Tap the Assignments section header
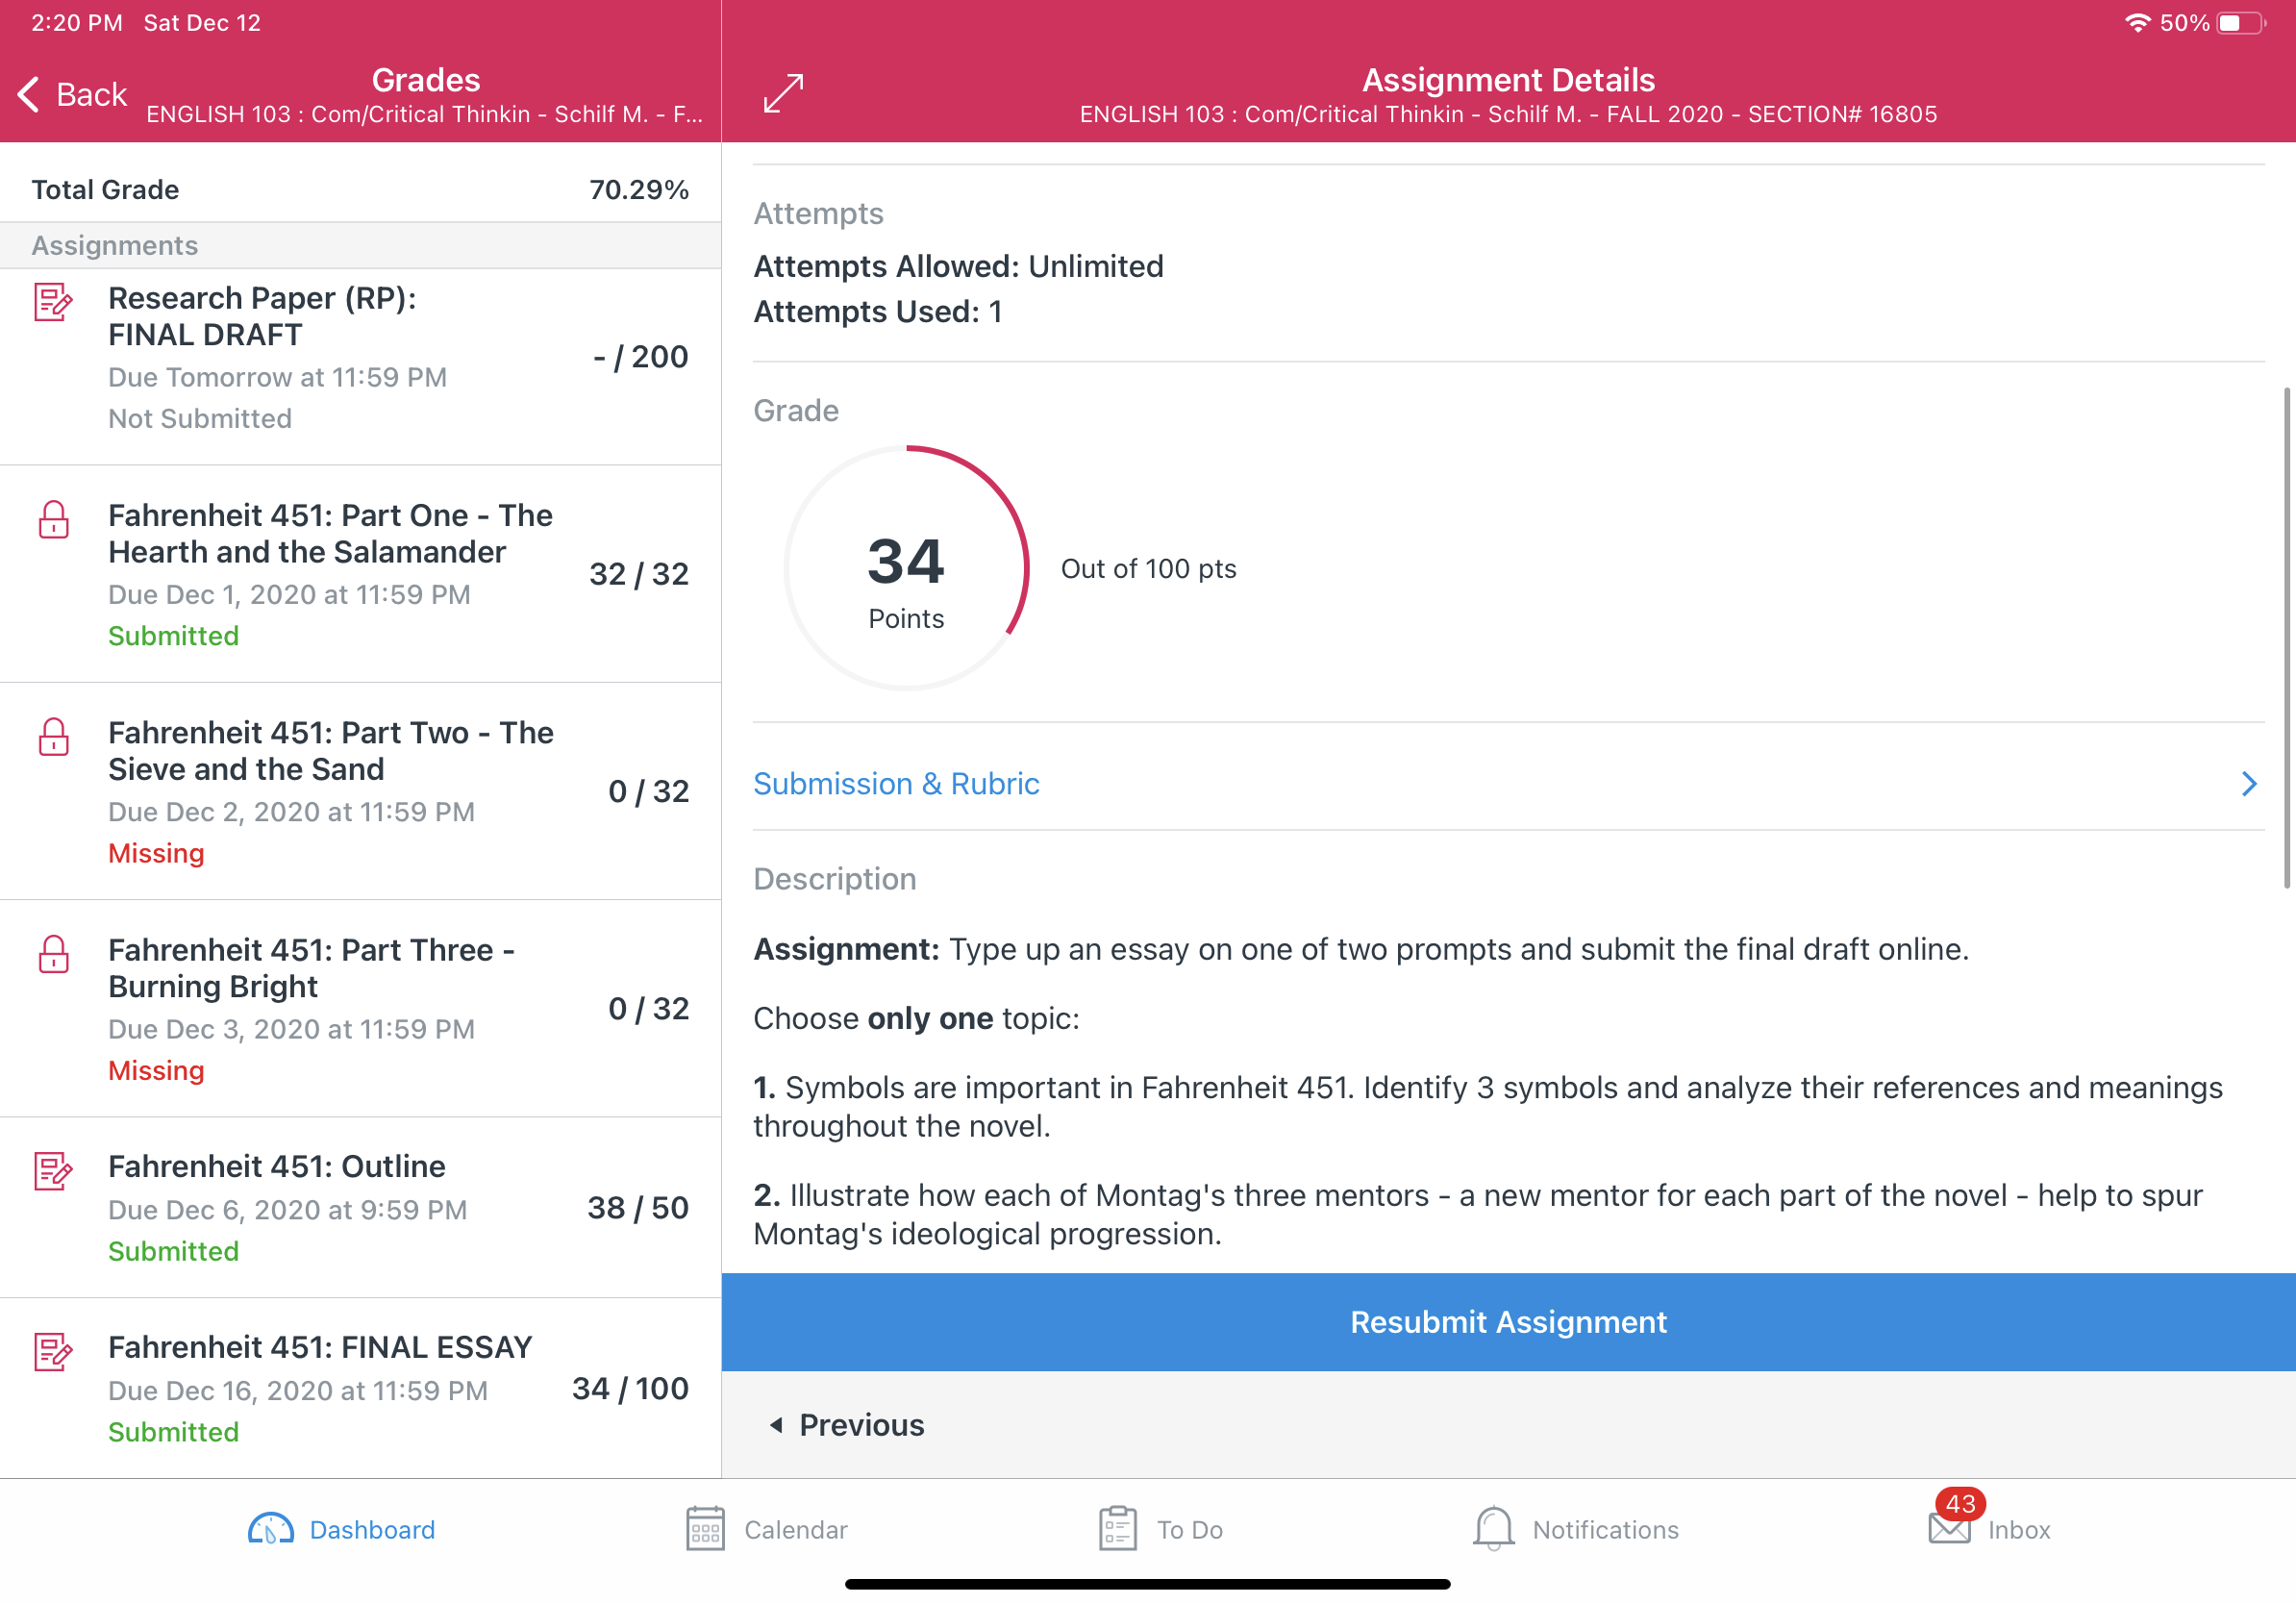 [360, 245]
